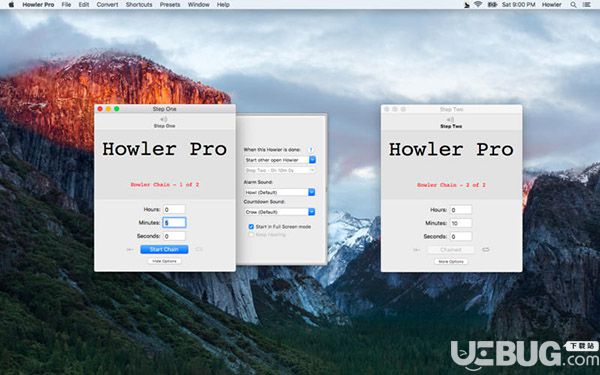Open the Edit menu
Image resolution: width=600 pixels, height=375 pixels.
(x=84, y=5)
